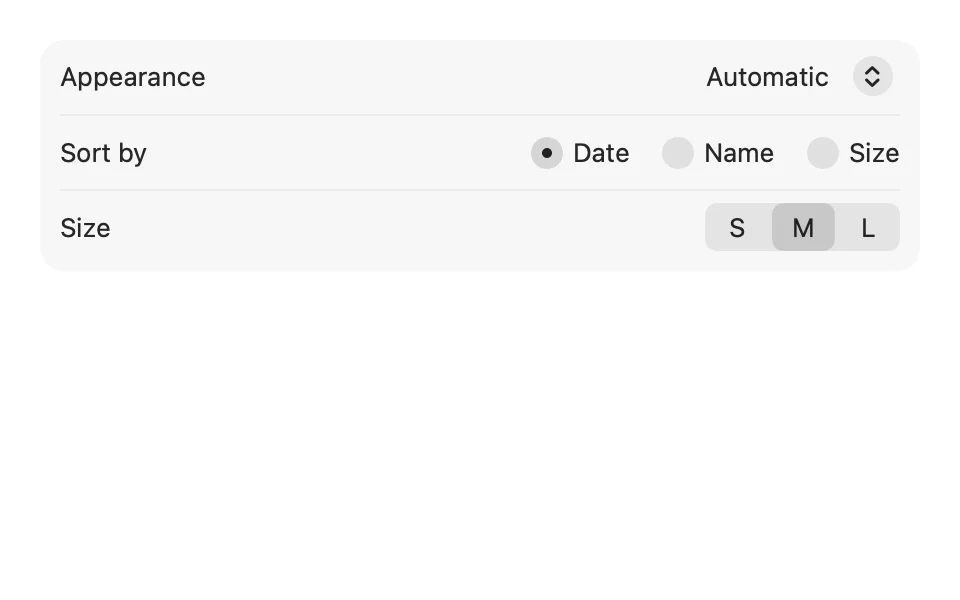Switch sorting to Size

(822, 153)
